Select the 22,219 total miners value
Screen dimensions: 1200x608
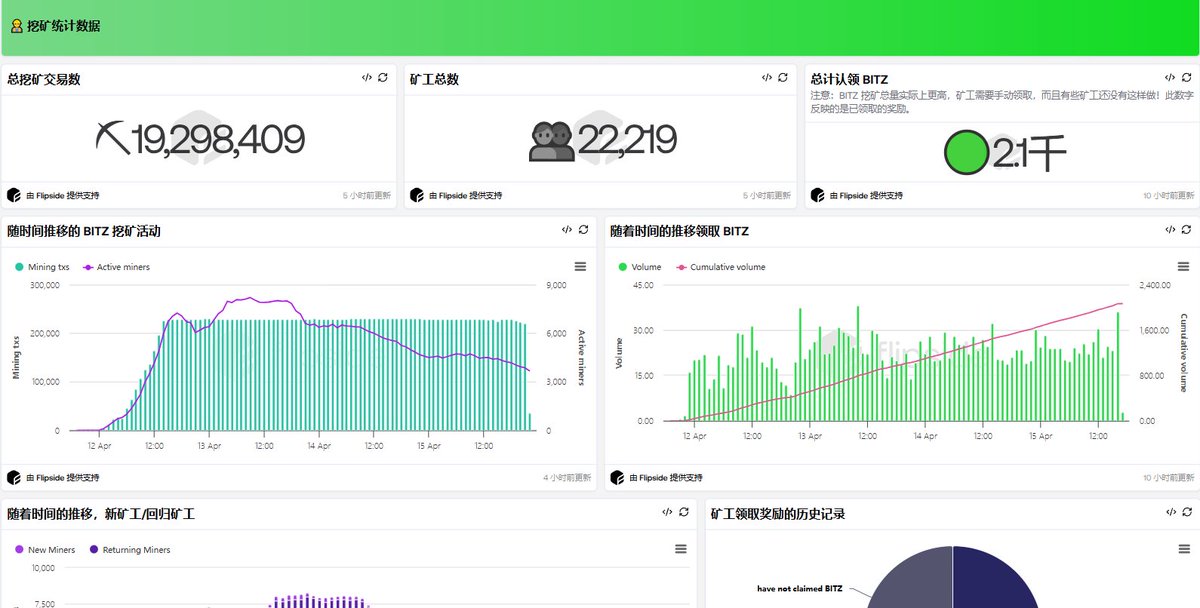(x=626, y=140)
